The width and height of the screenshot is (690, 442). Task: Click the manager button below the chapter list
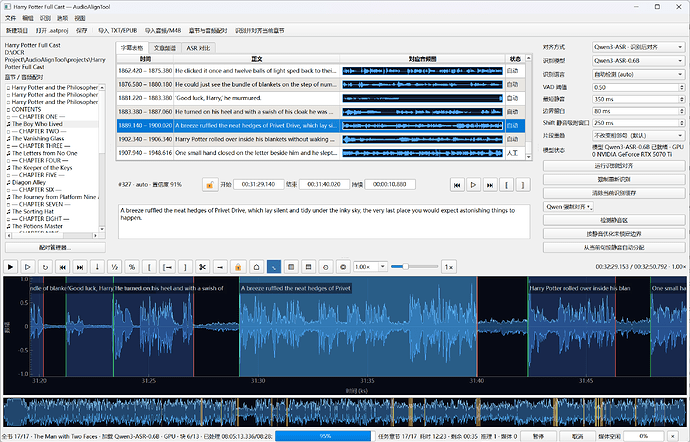click(55, 247)
